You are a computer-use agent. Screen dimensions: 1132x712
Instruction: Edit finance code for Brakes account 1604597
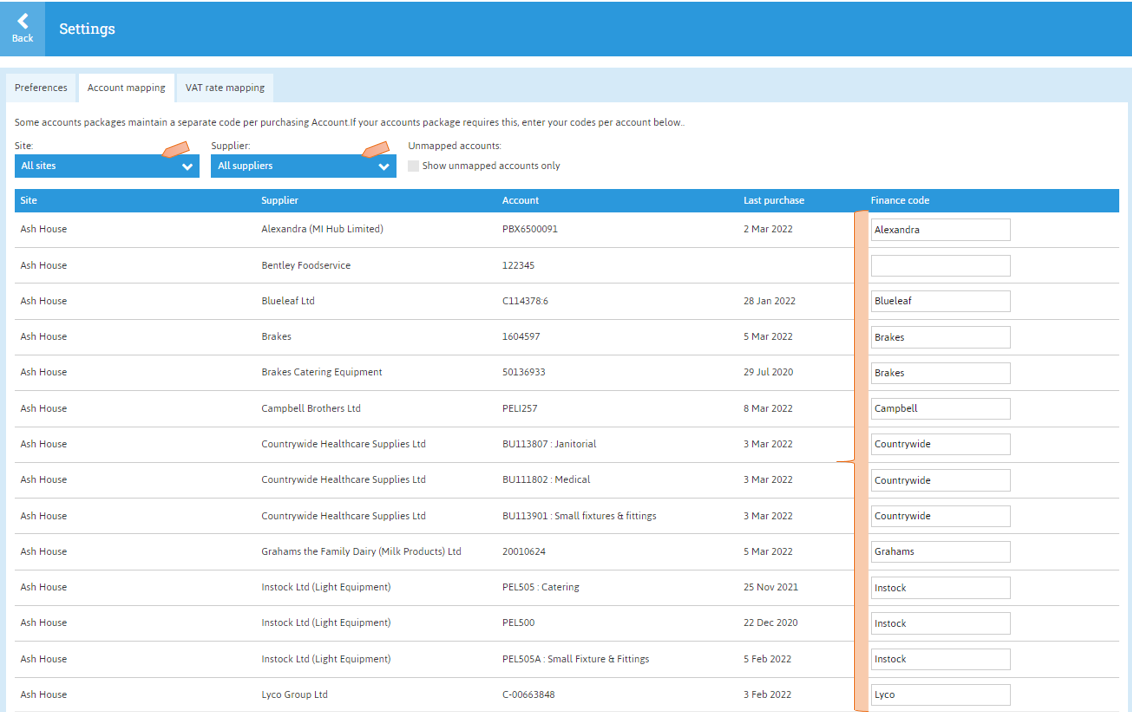pos(940,337)
